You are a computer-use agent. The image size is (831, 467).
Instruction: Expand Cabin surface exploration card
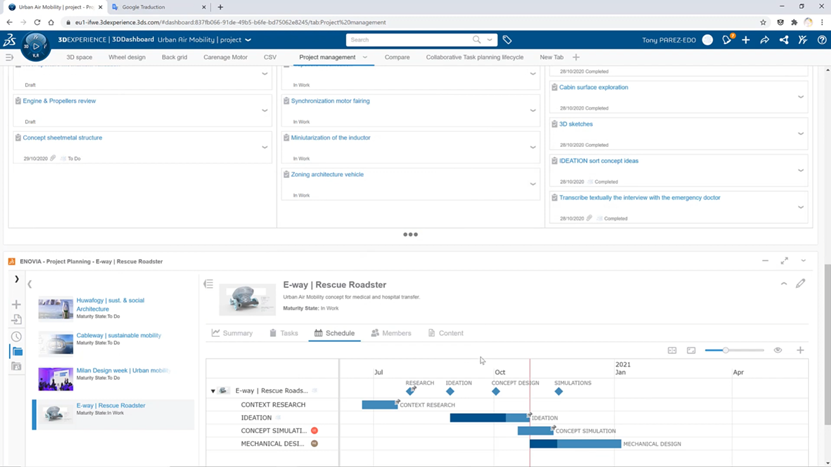pos(801,97)
